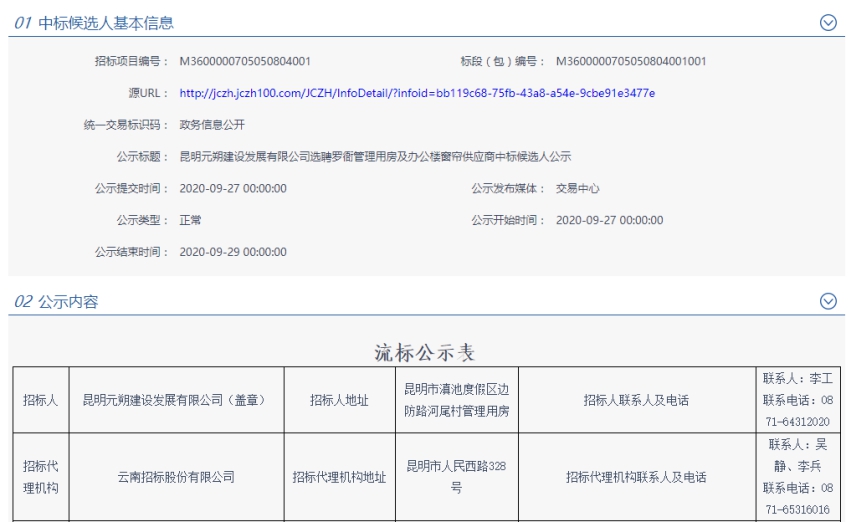Click the 公示结束时间 date 2020-09-29
This screenshot has width=851, height=523.
(232, 252)
